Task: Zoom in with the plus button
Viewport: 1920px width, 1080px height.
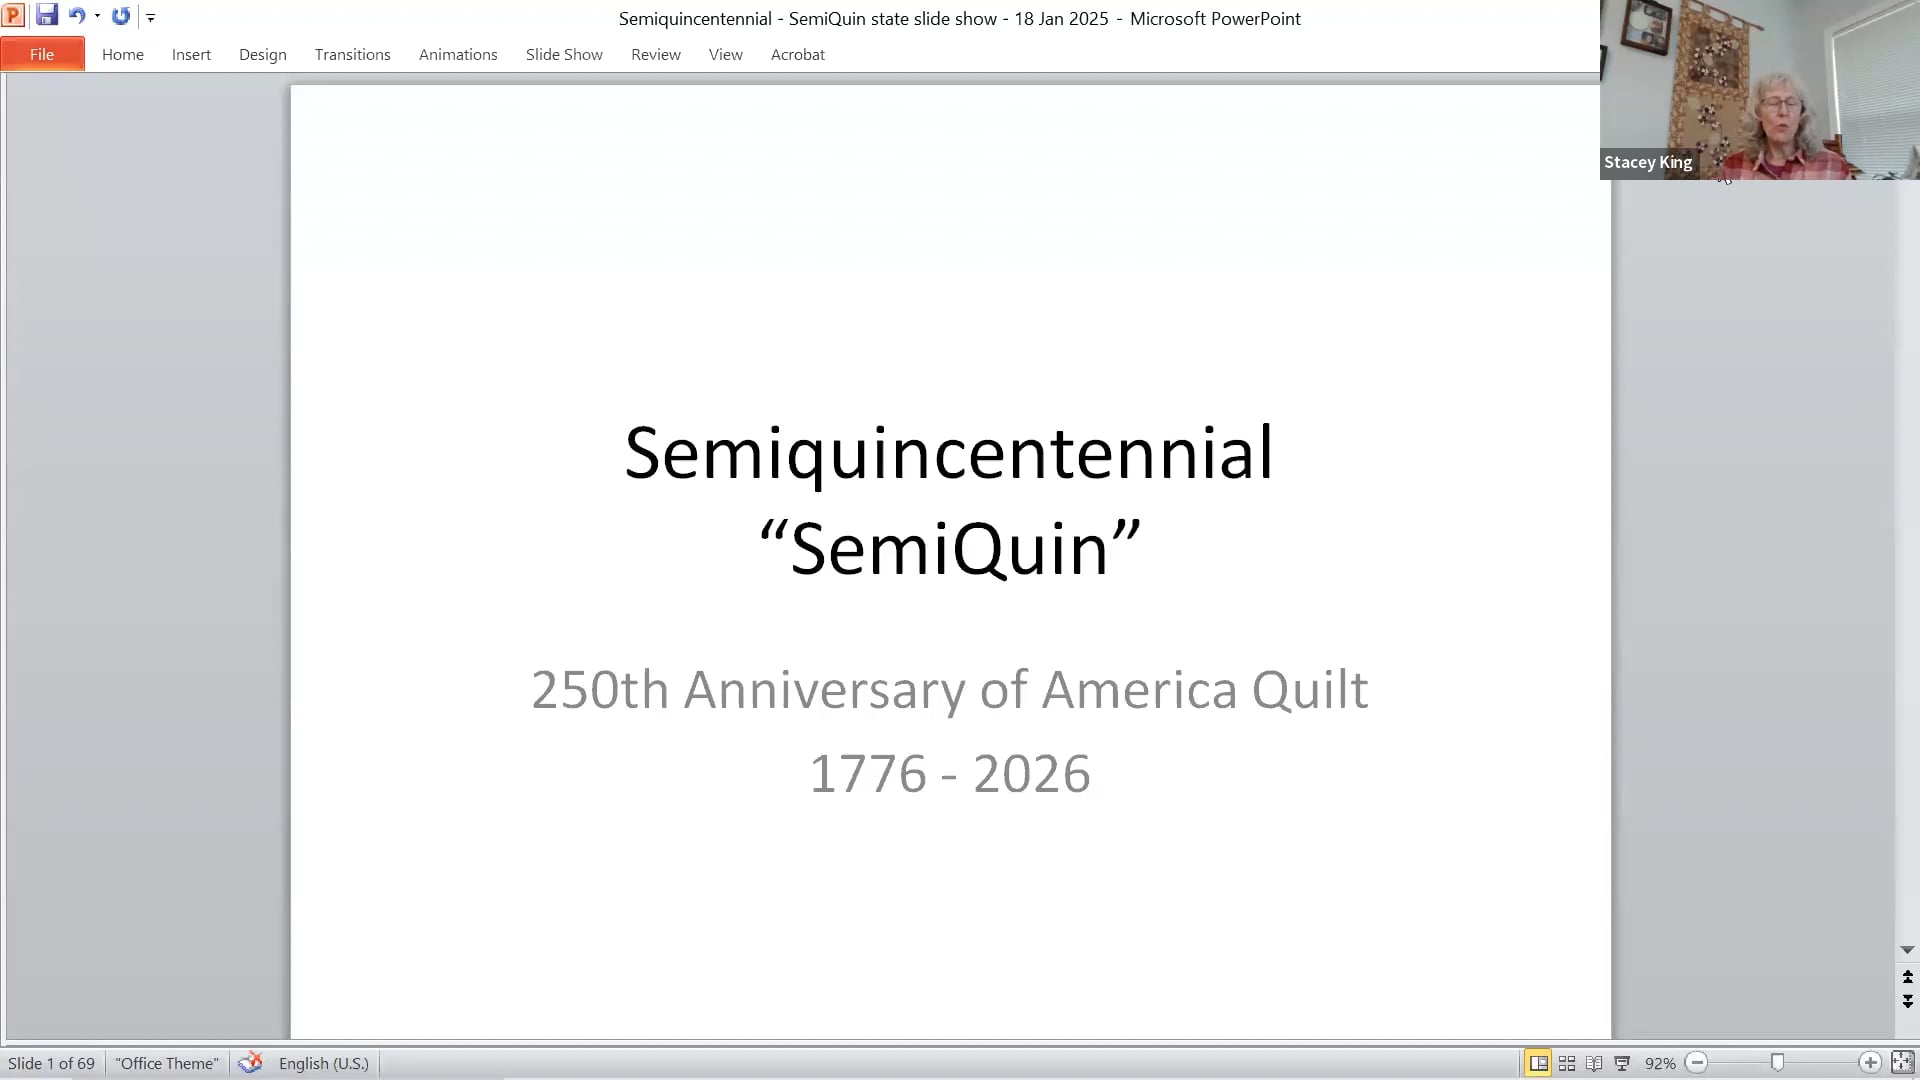Action: click(1869, 1063)
